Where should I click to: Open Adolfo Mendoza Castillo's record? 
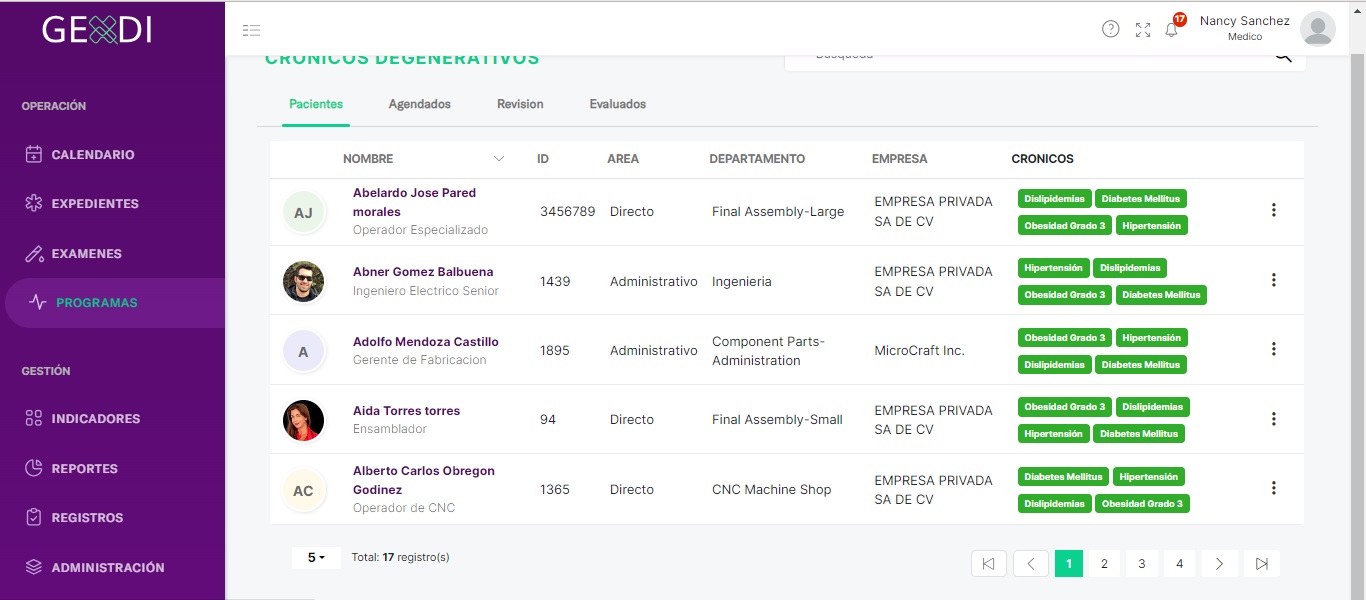tap(426, 342)
